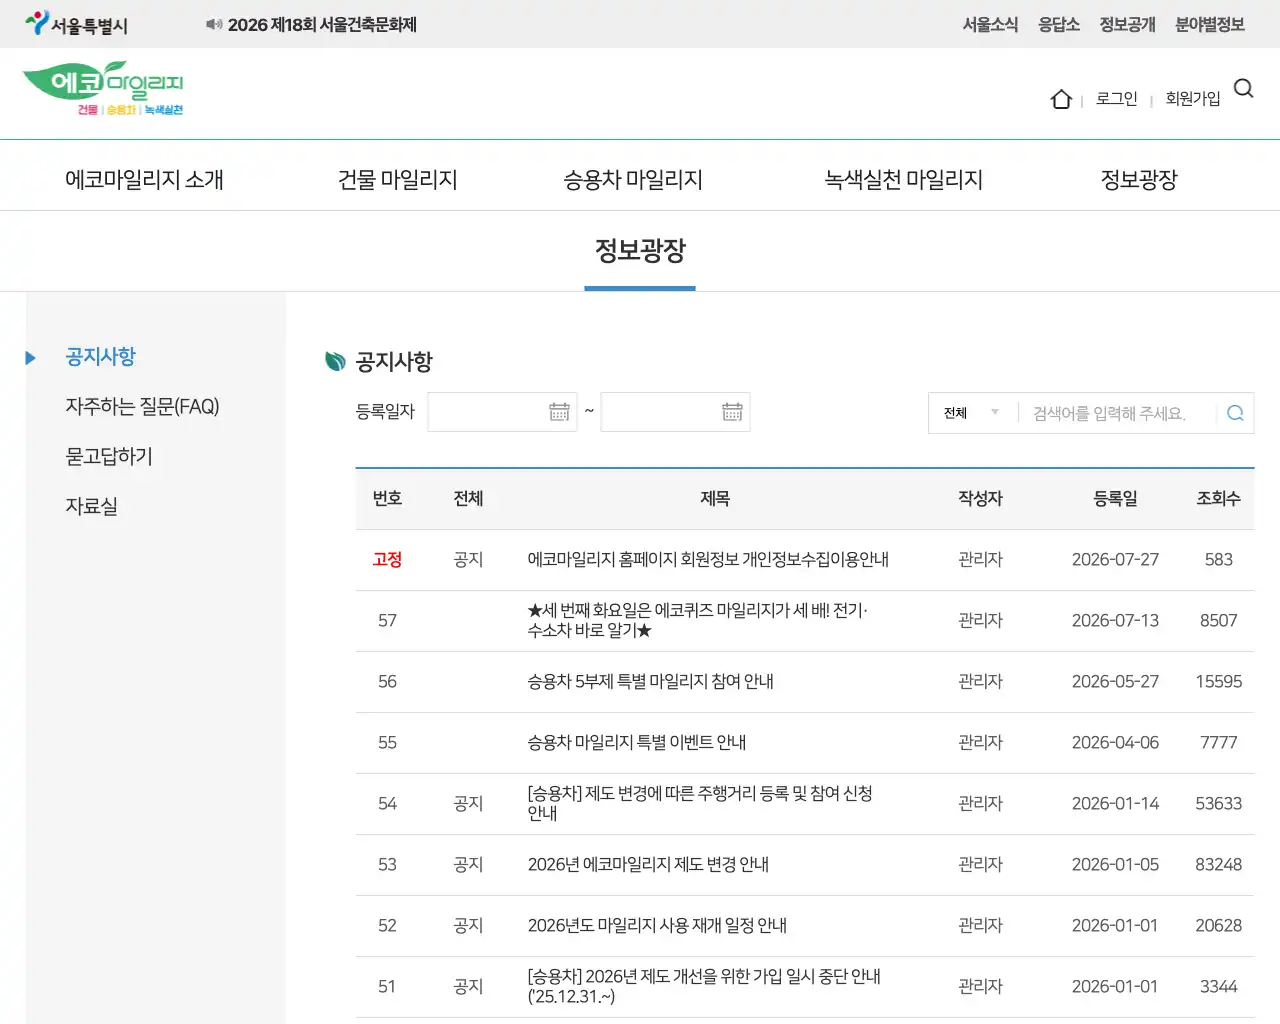Open 서울소식 top link

(990, 24)
